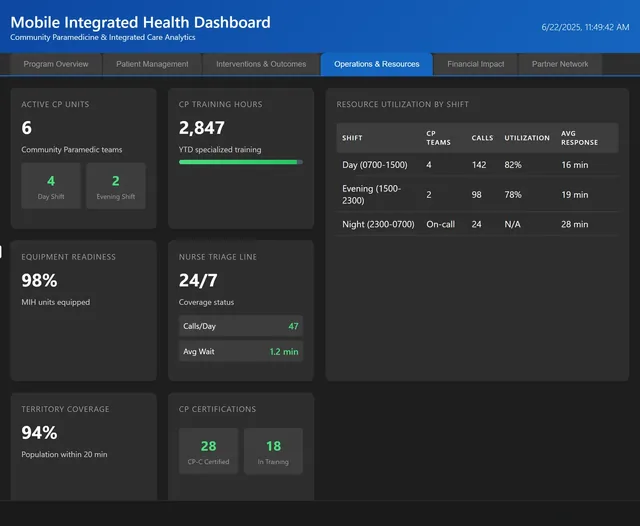Switch to the Partner Network tab
Image resolution: width=640 pixels, height=526 pixels.
pos(560,64)
